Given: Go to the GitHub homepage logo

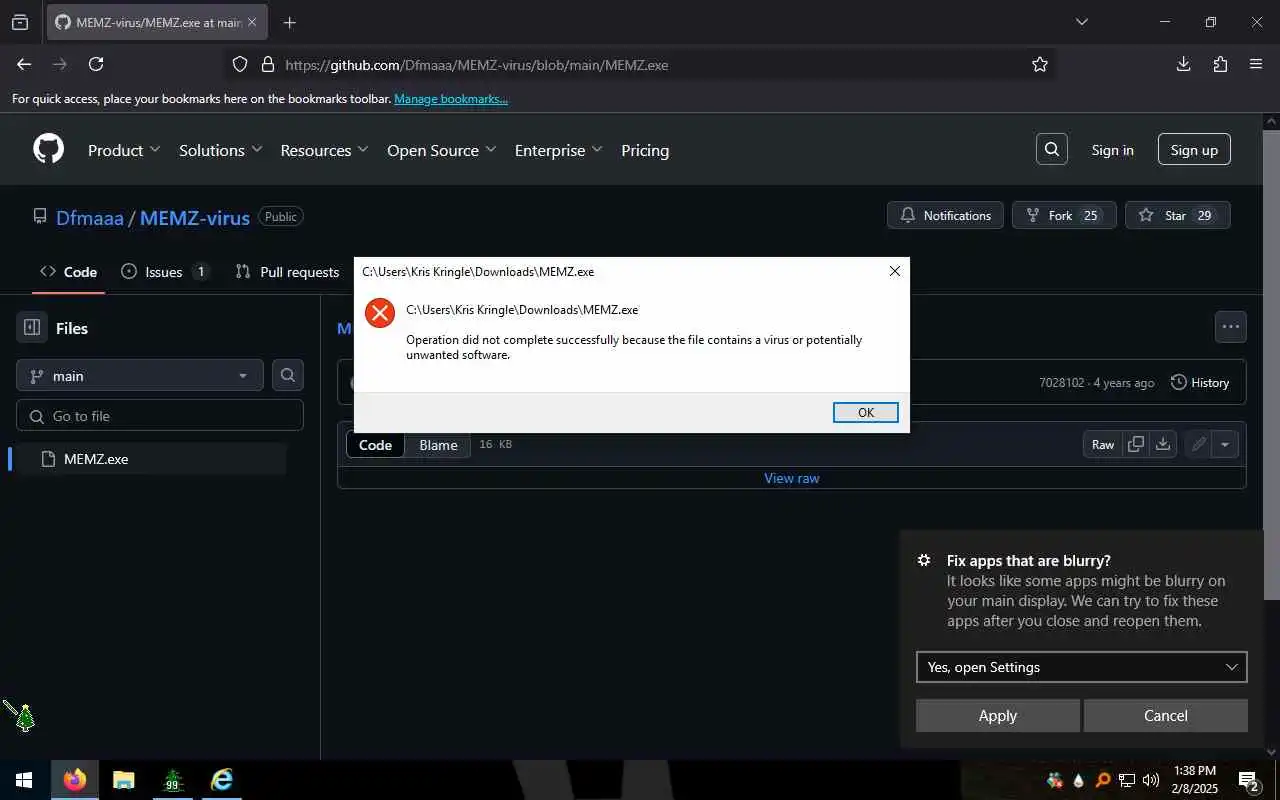Looking at the screenshot, I should point(48,149).
